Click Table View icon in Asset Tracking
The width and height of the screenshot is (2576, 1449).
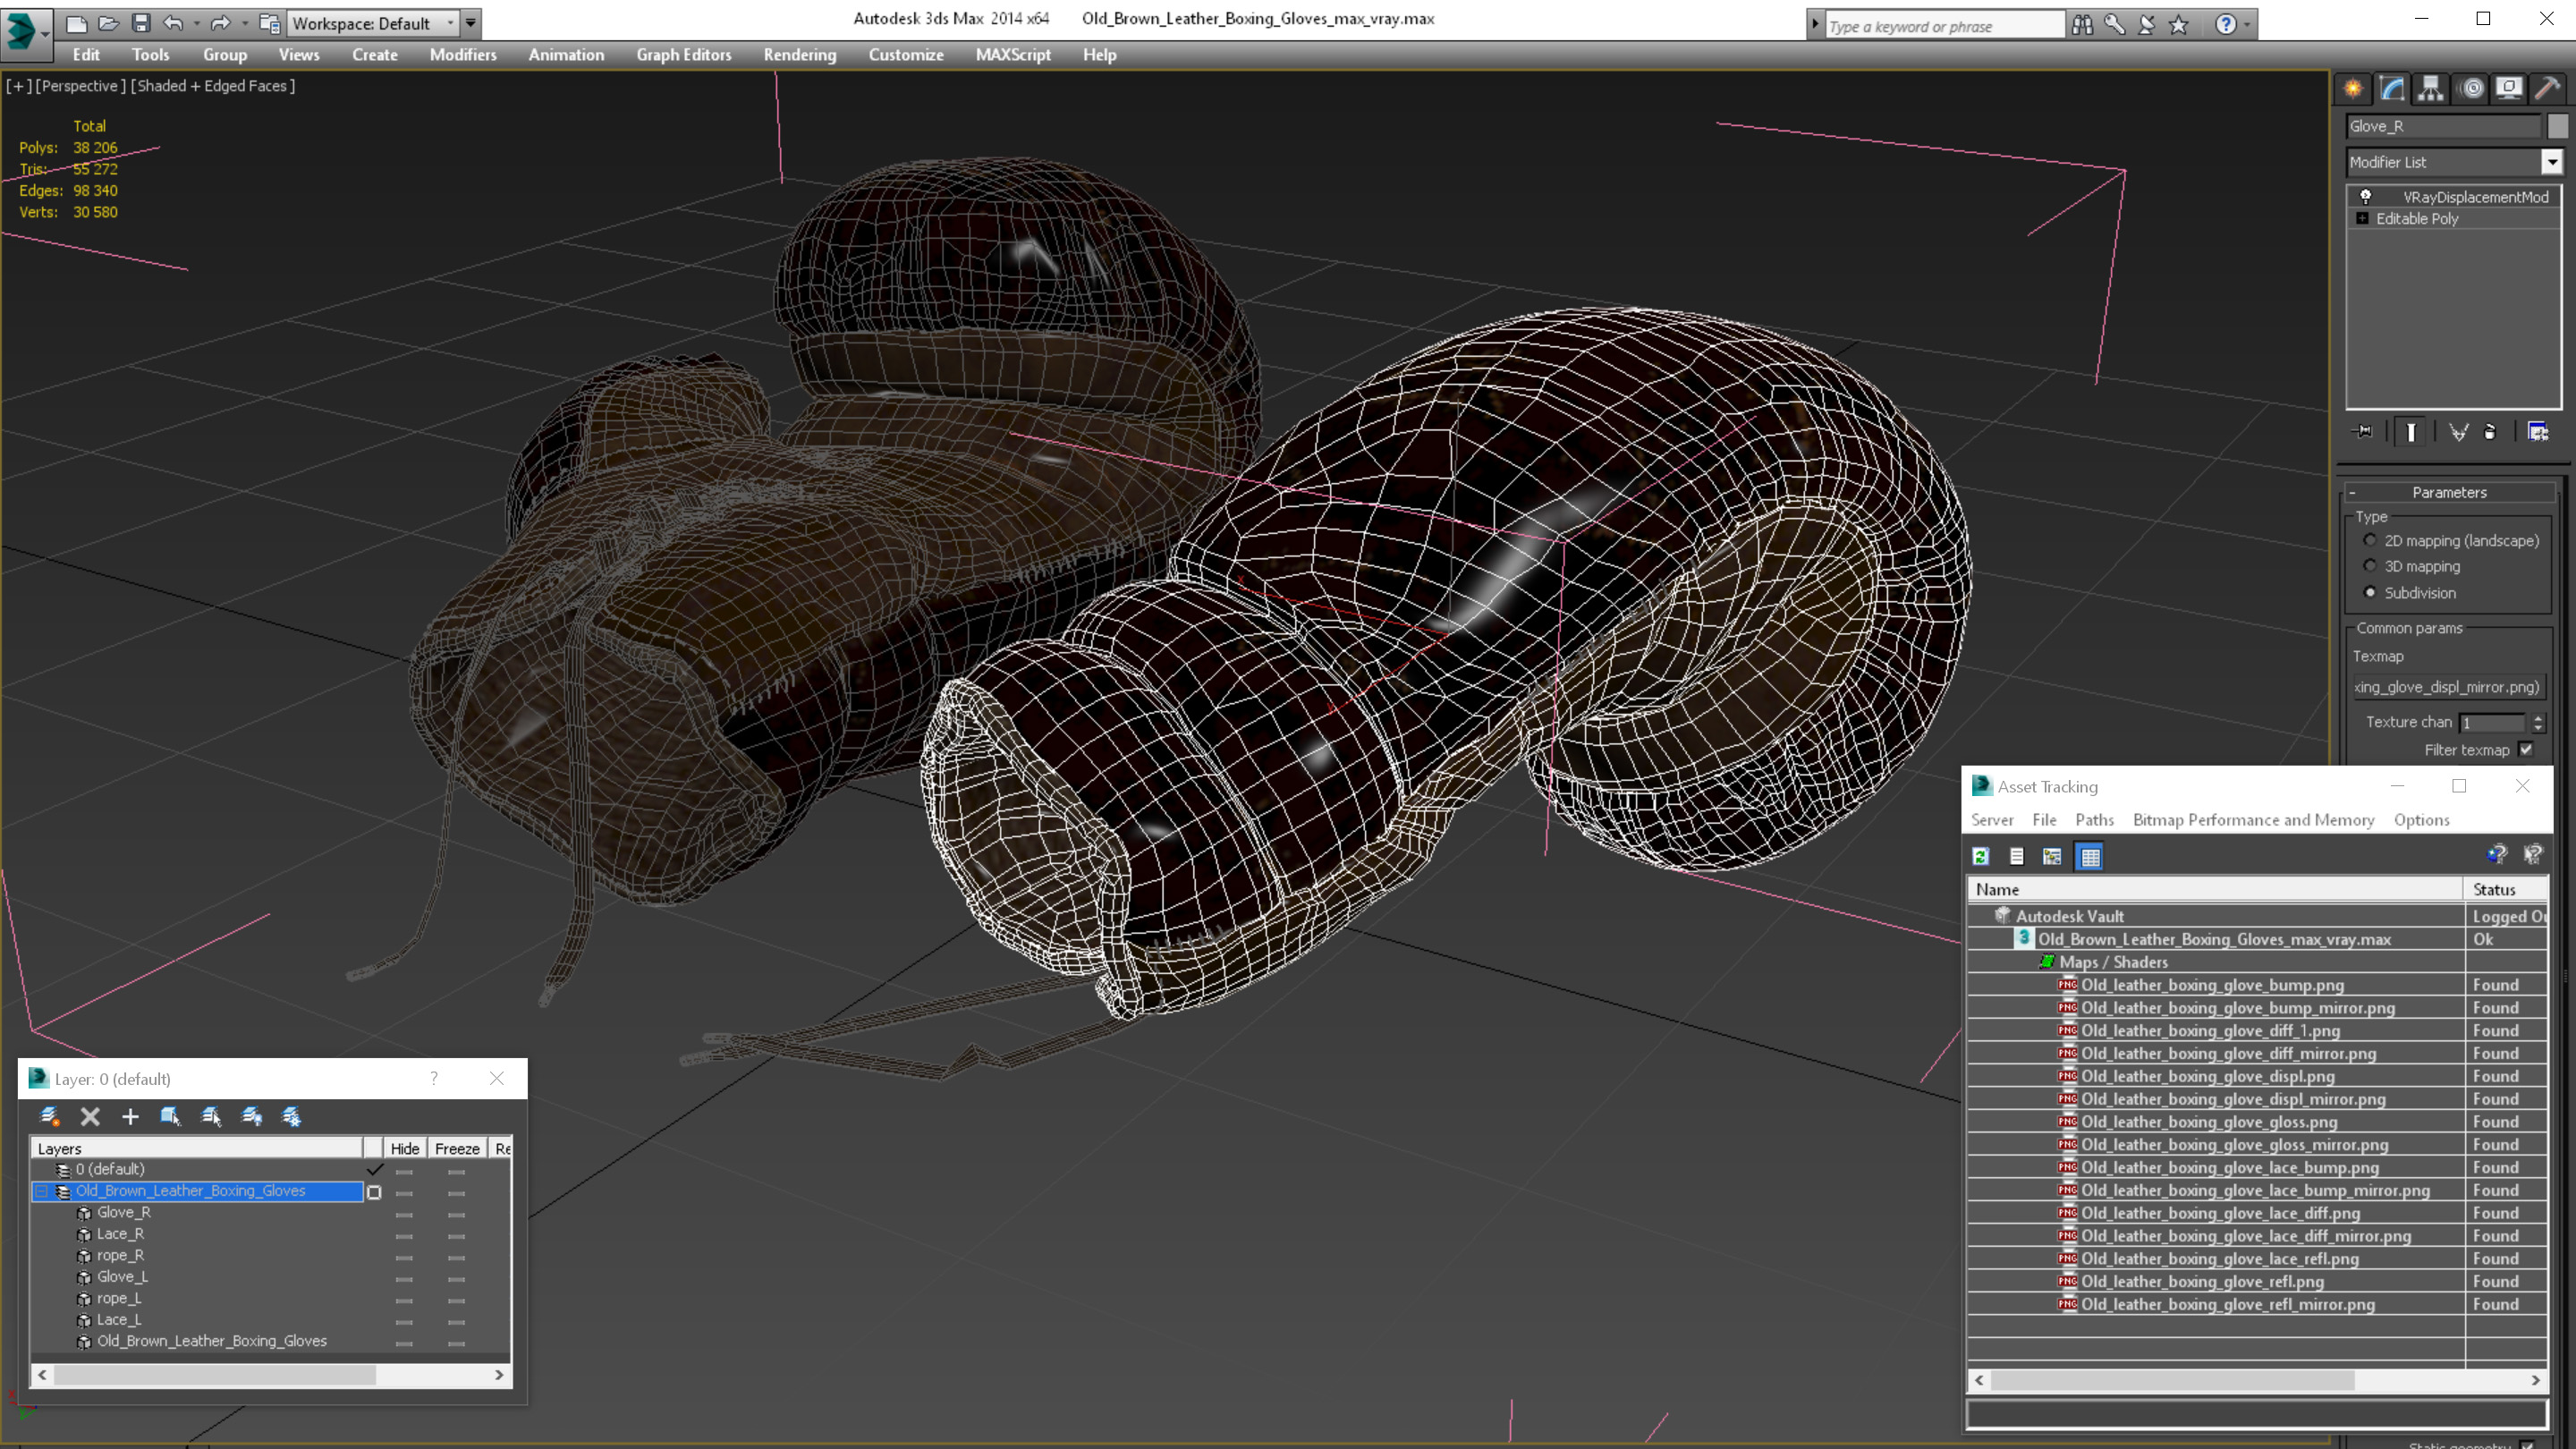pos(2090,856)
